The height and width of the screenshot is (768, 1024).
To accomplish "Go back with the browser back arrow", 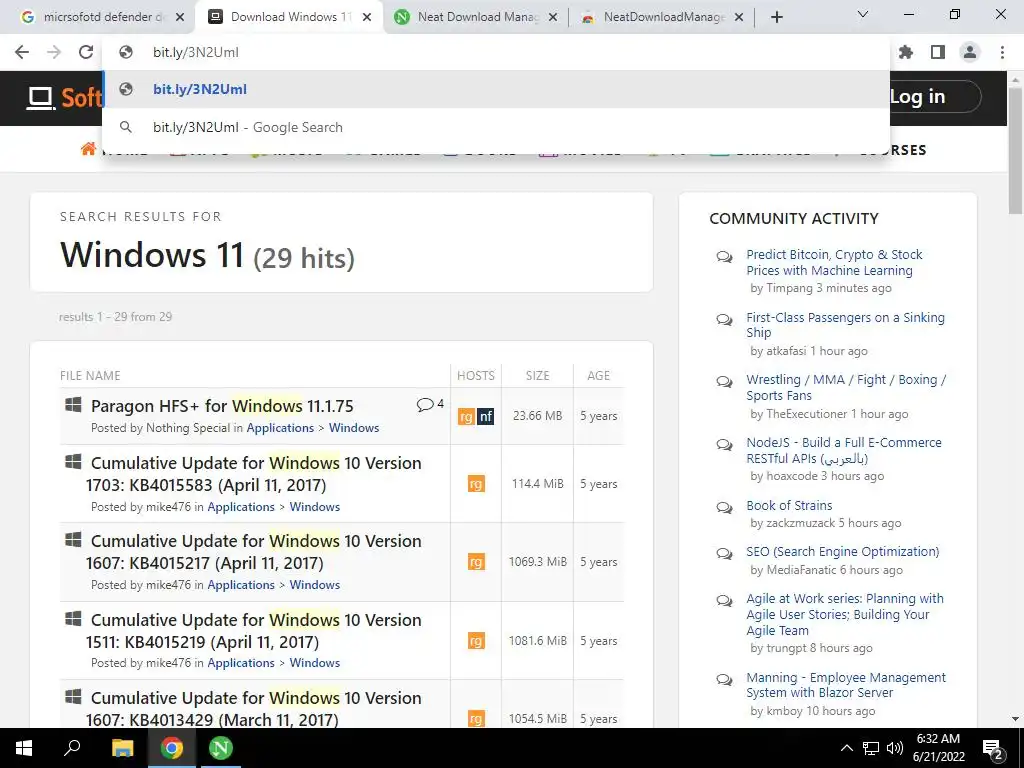I will pyautogui.click(x=22, y=52).
